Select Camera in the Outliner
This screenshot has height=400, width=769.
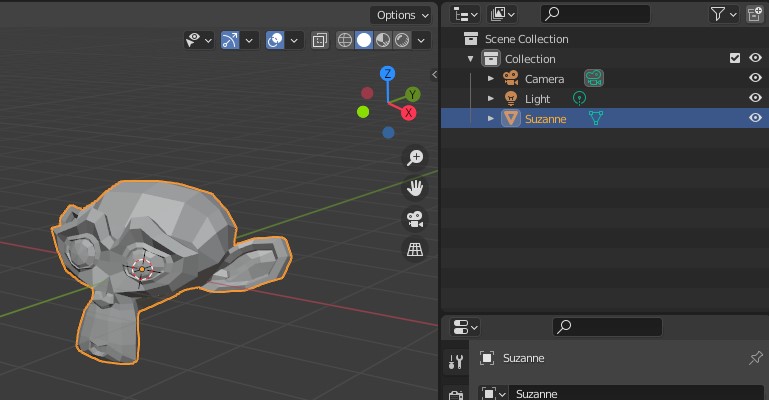544,79
